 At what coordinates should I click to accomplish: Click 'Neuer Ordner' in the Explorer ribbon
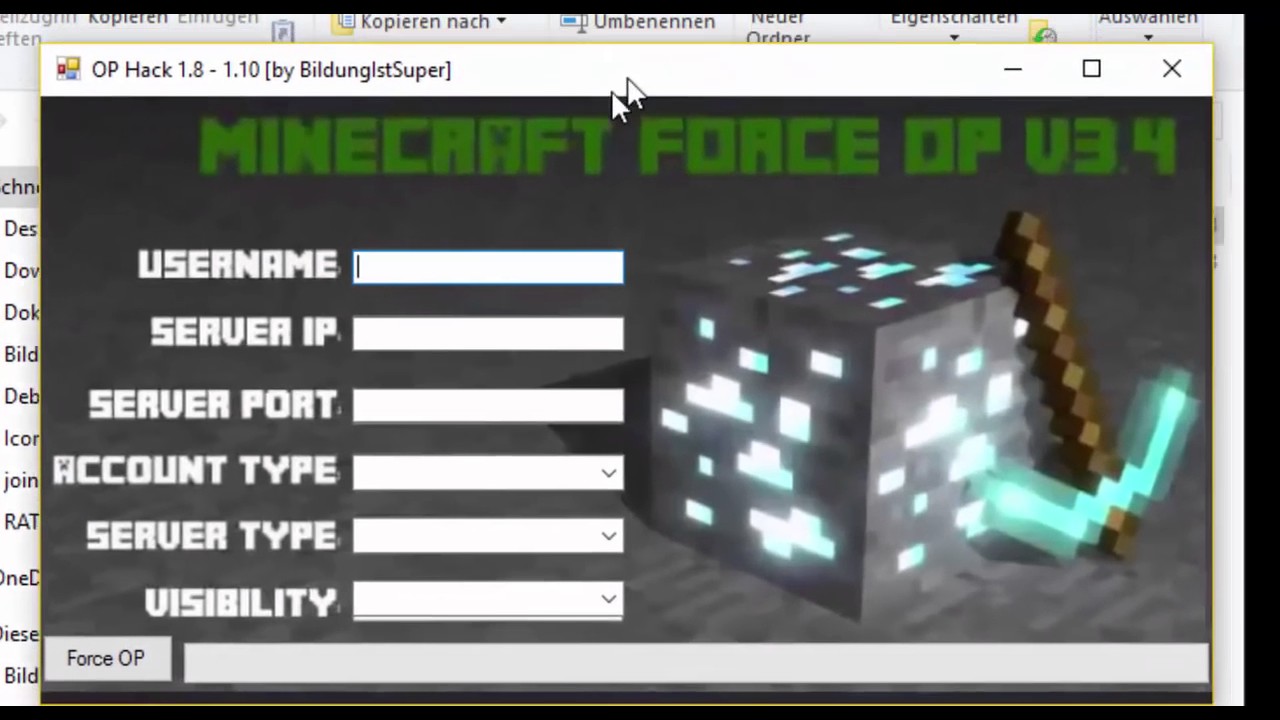778,27
